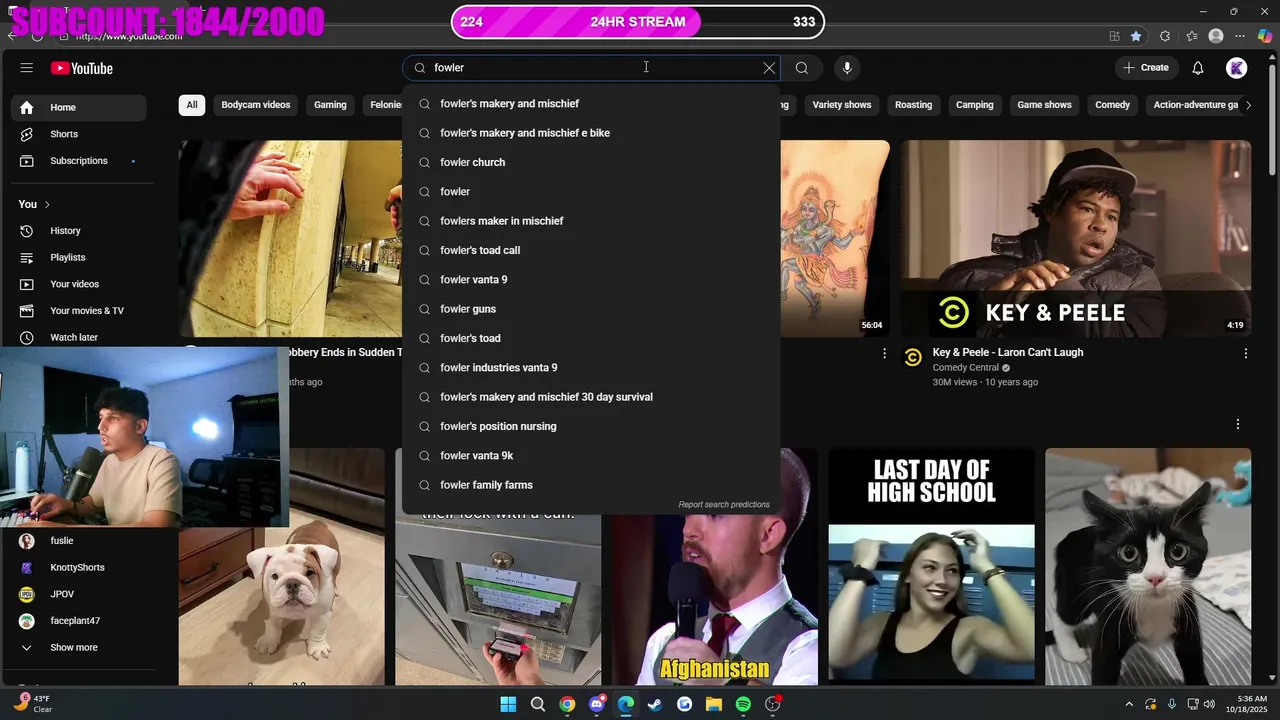This screenshot has width=1280, height=720.
Task: Open the faceplant47 channel subscription
Action: (x=79, y=621)
